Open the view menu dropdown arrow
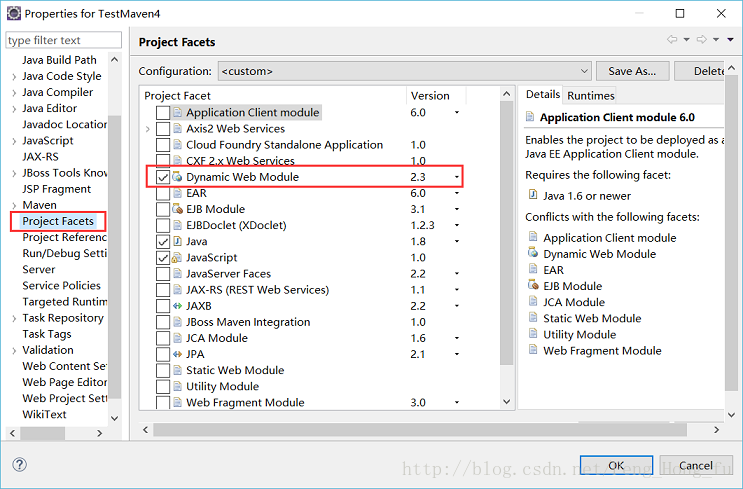This screenshot has height=489, width=743. tap(731, 39)
